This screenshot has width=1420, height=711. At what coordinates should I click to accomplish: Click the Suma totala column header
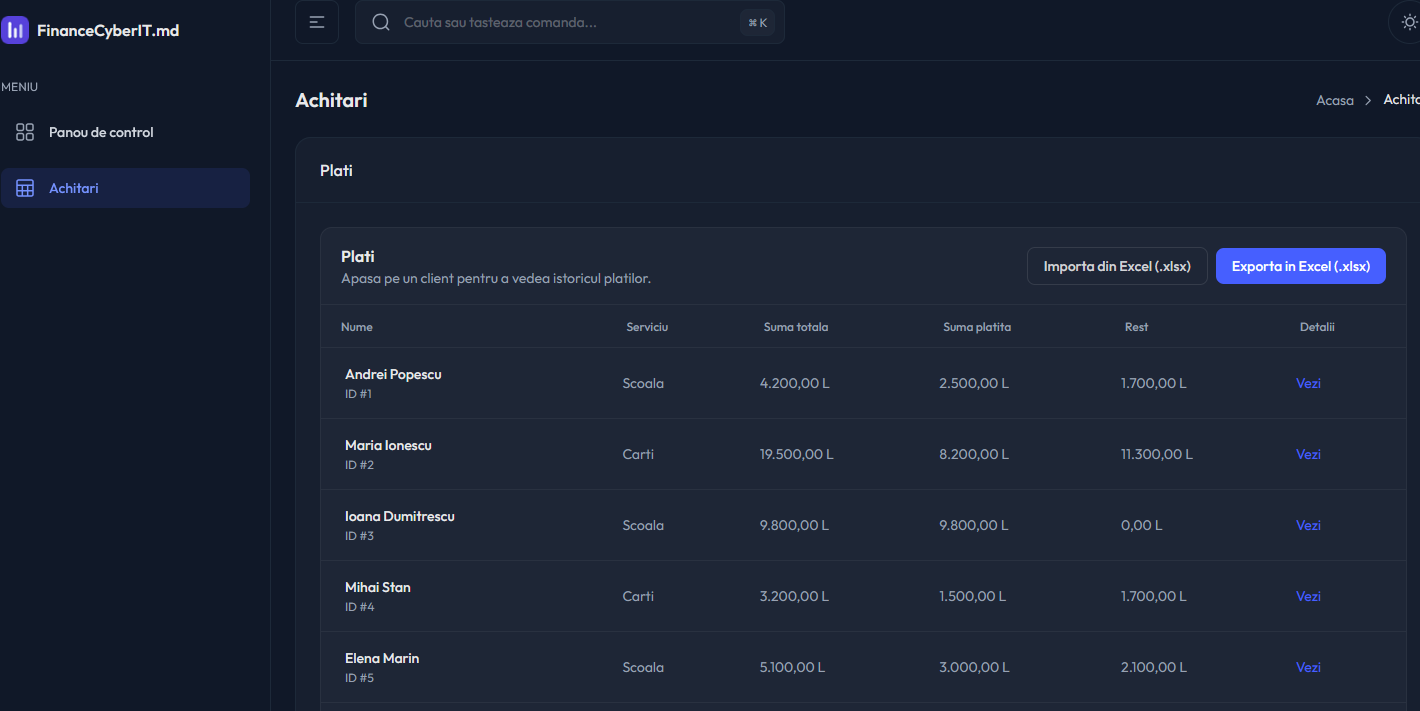795,327
